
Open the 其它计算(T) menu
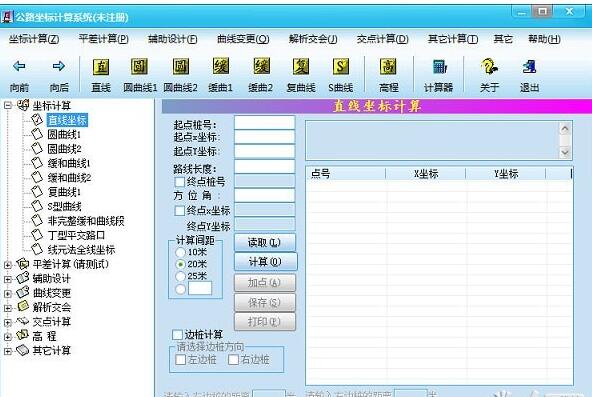click(x=453, y=39)
